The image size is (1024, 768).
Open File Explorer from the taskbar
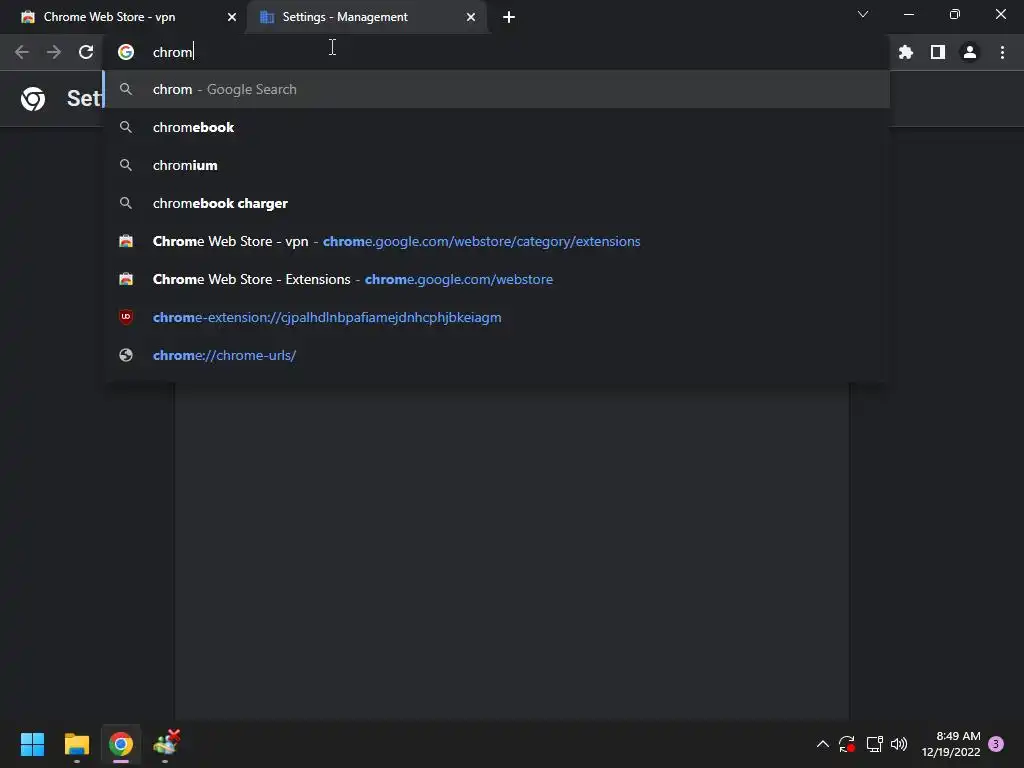76,744
